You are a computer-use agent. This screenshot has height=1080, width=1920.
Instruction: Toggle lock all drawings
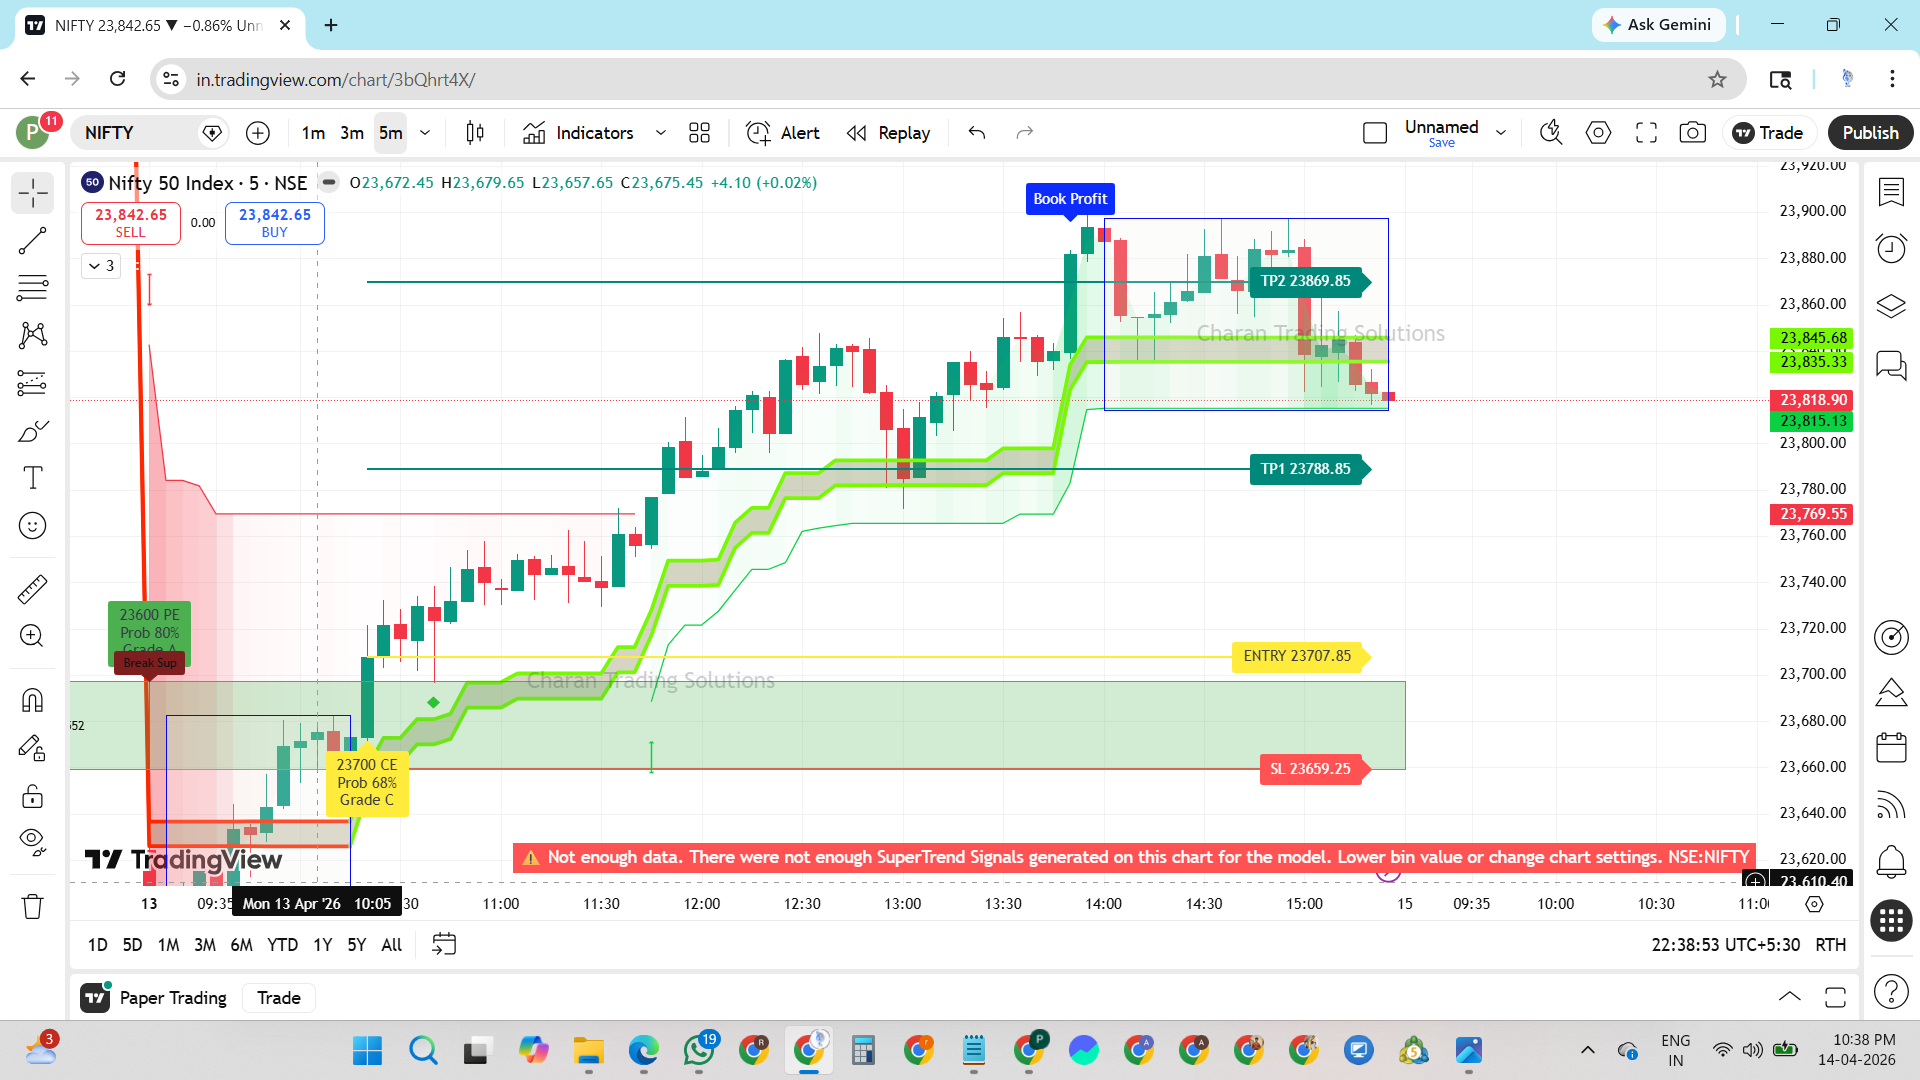point(32,797)
